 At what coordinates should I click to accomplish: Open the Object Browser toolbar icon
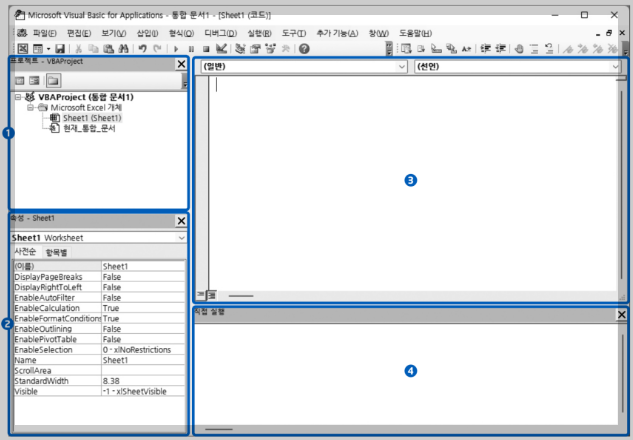270,49
